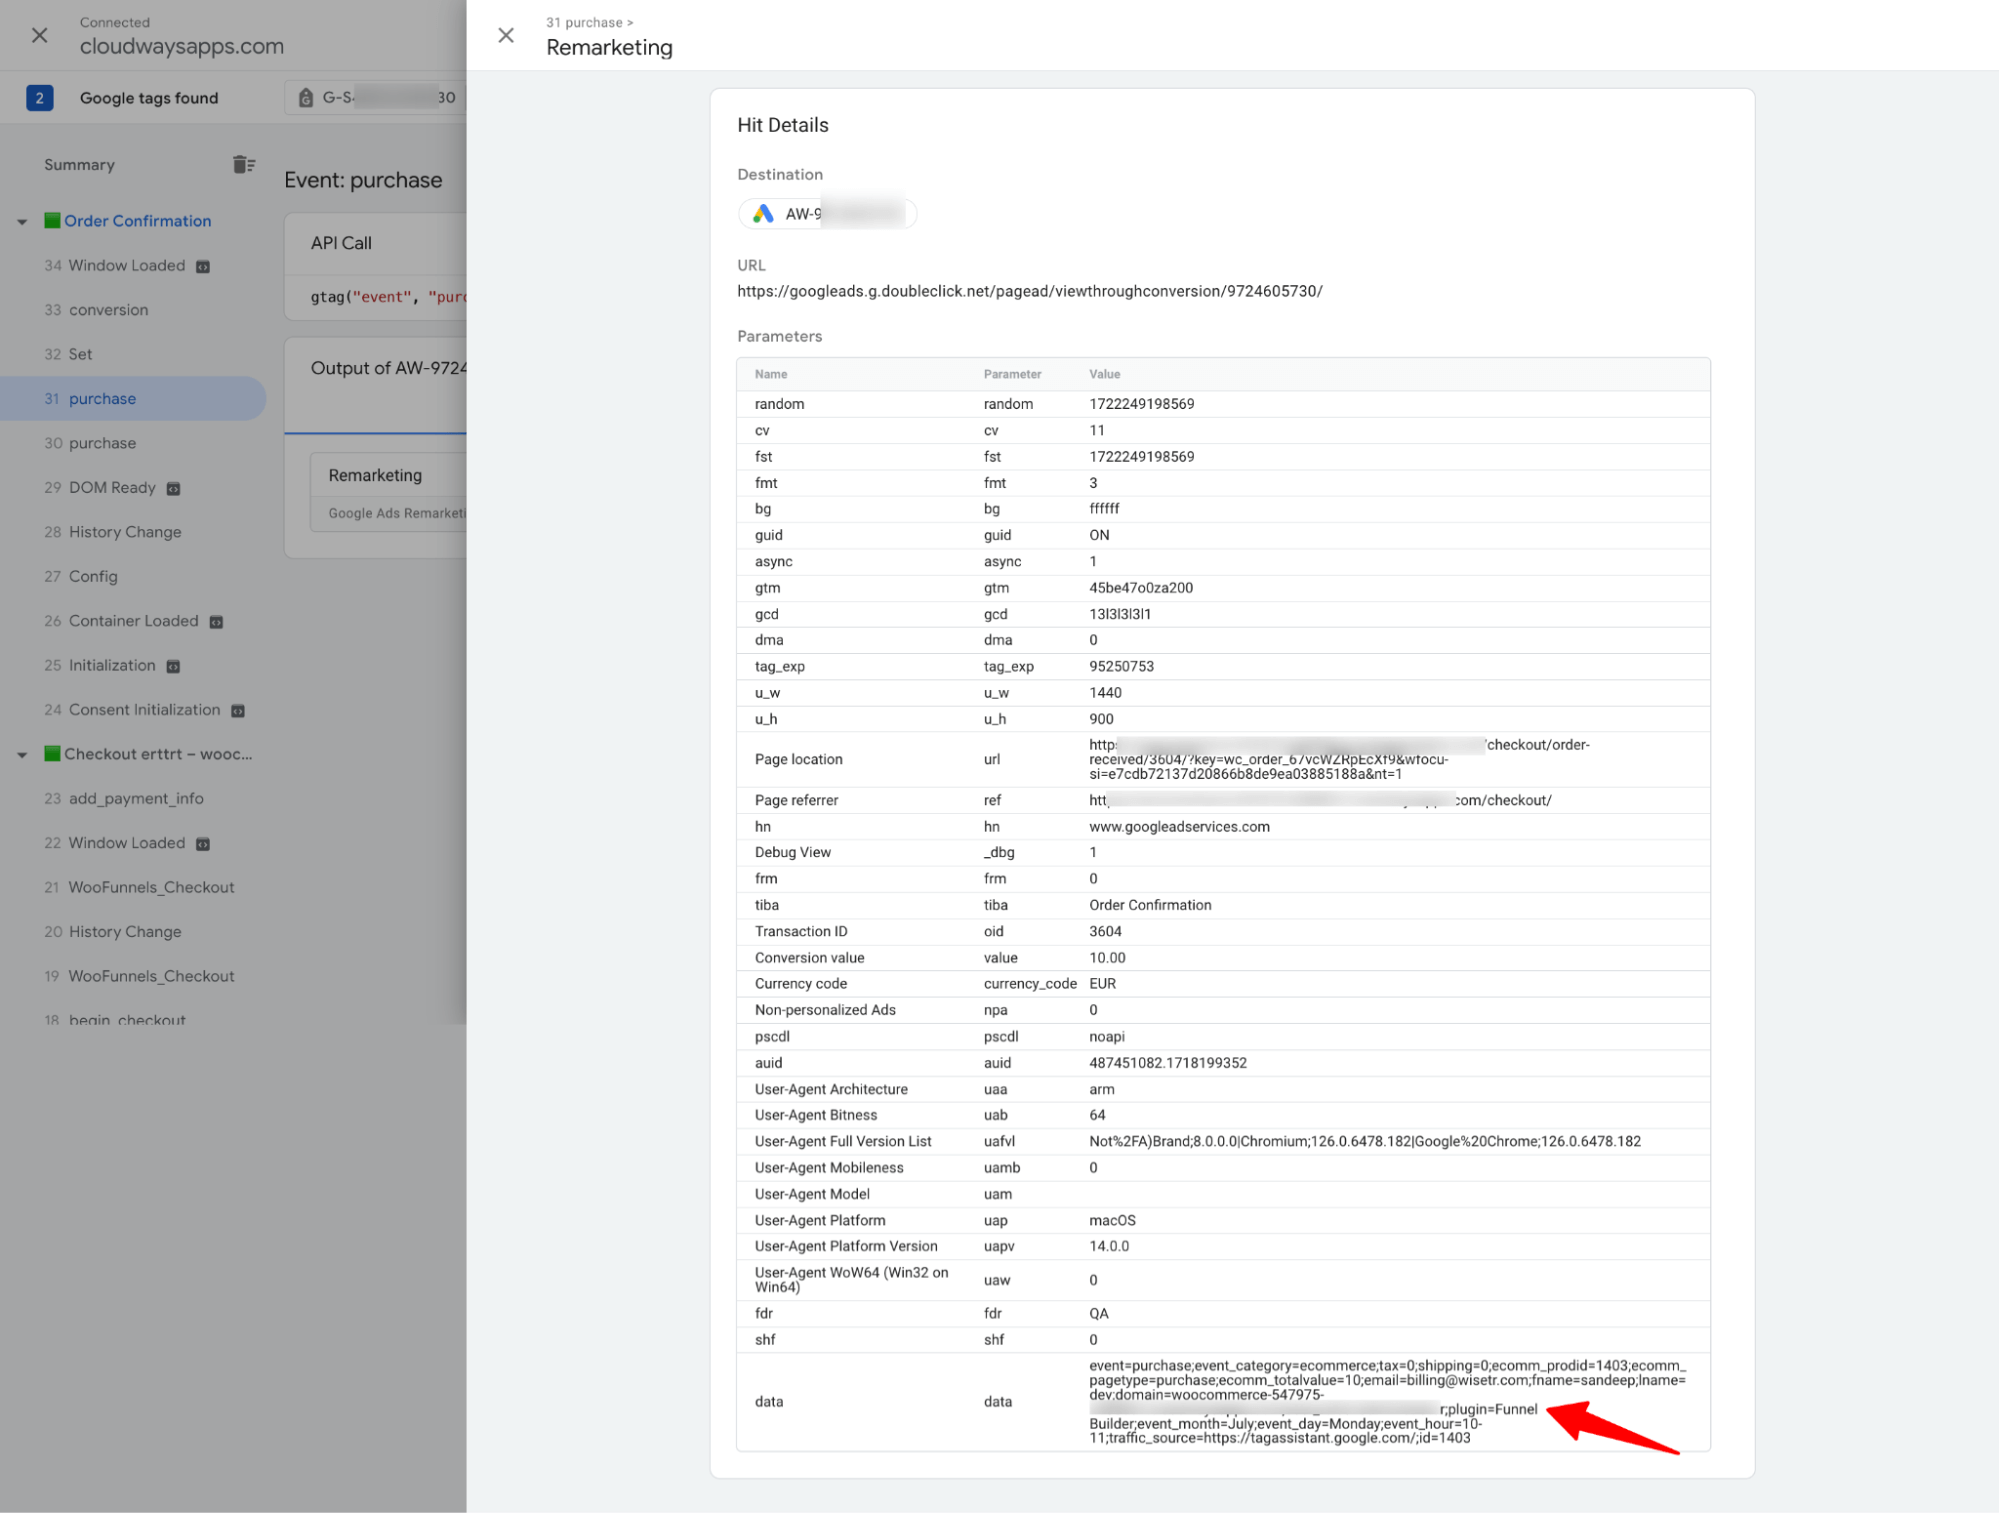Click the icon beside 29 DOM Ready
Viewport: 1999px width, 1513px height.
click(173, 489)
